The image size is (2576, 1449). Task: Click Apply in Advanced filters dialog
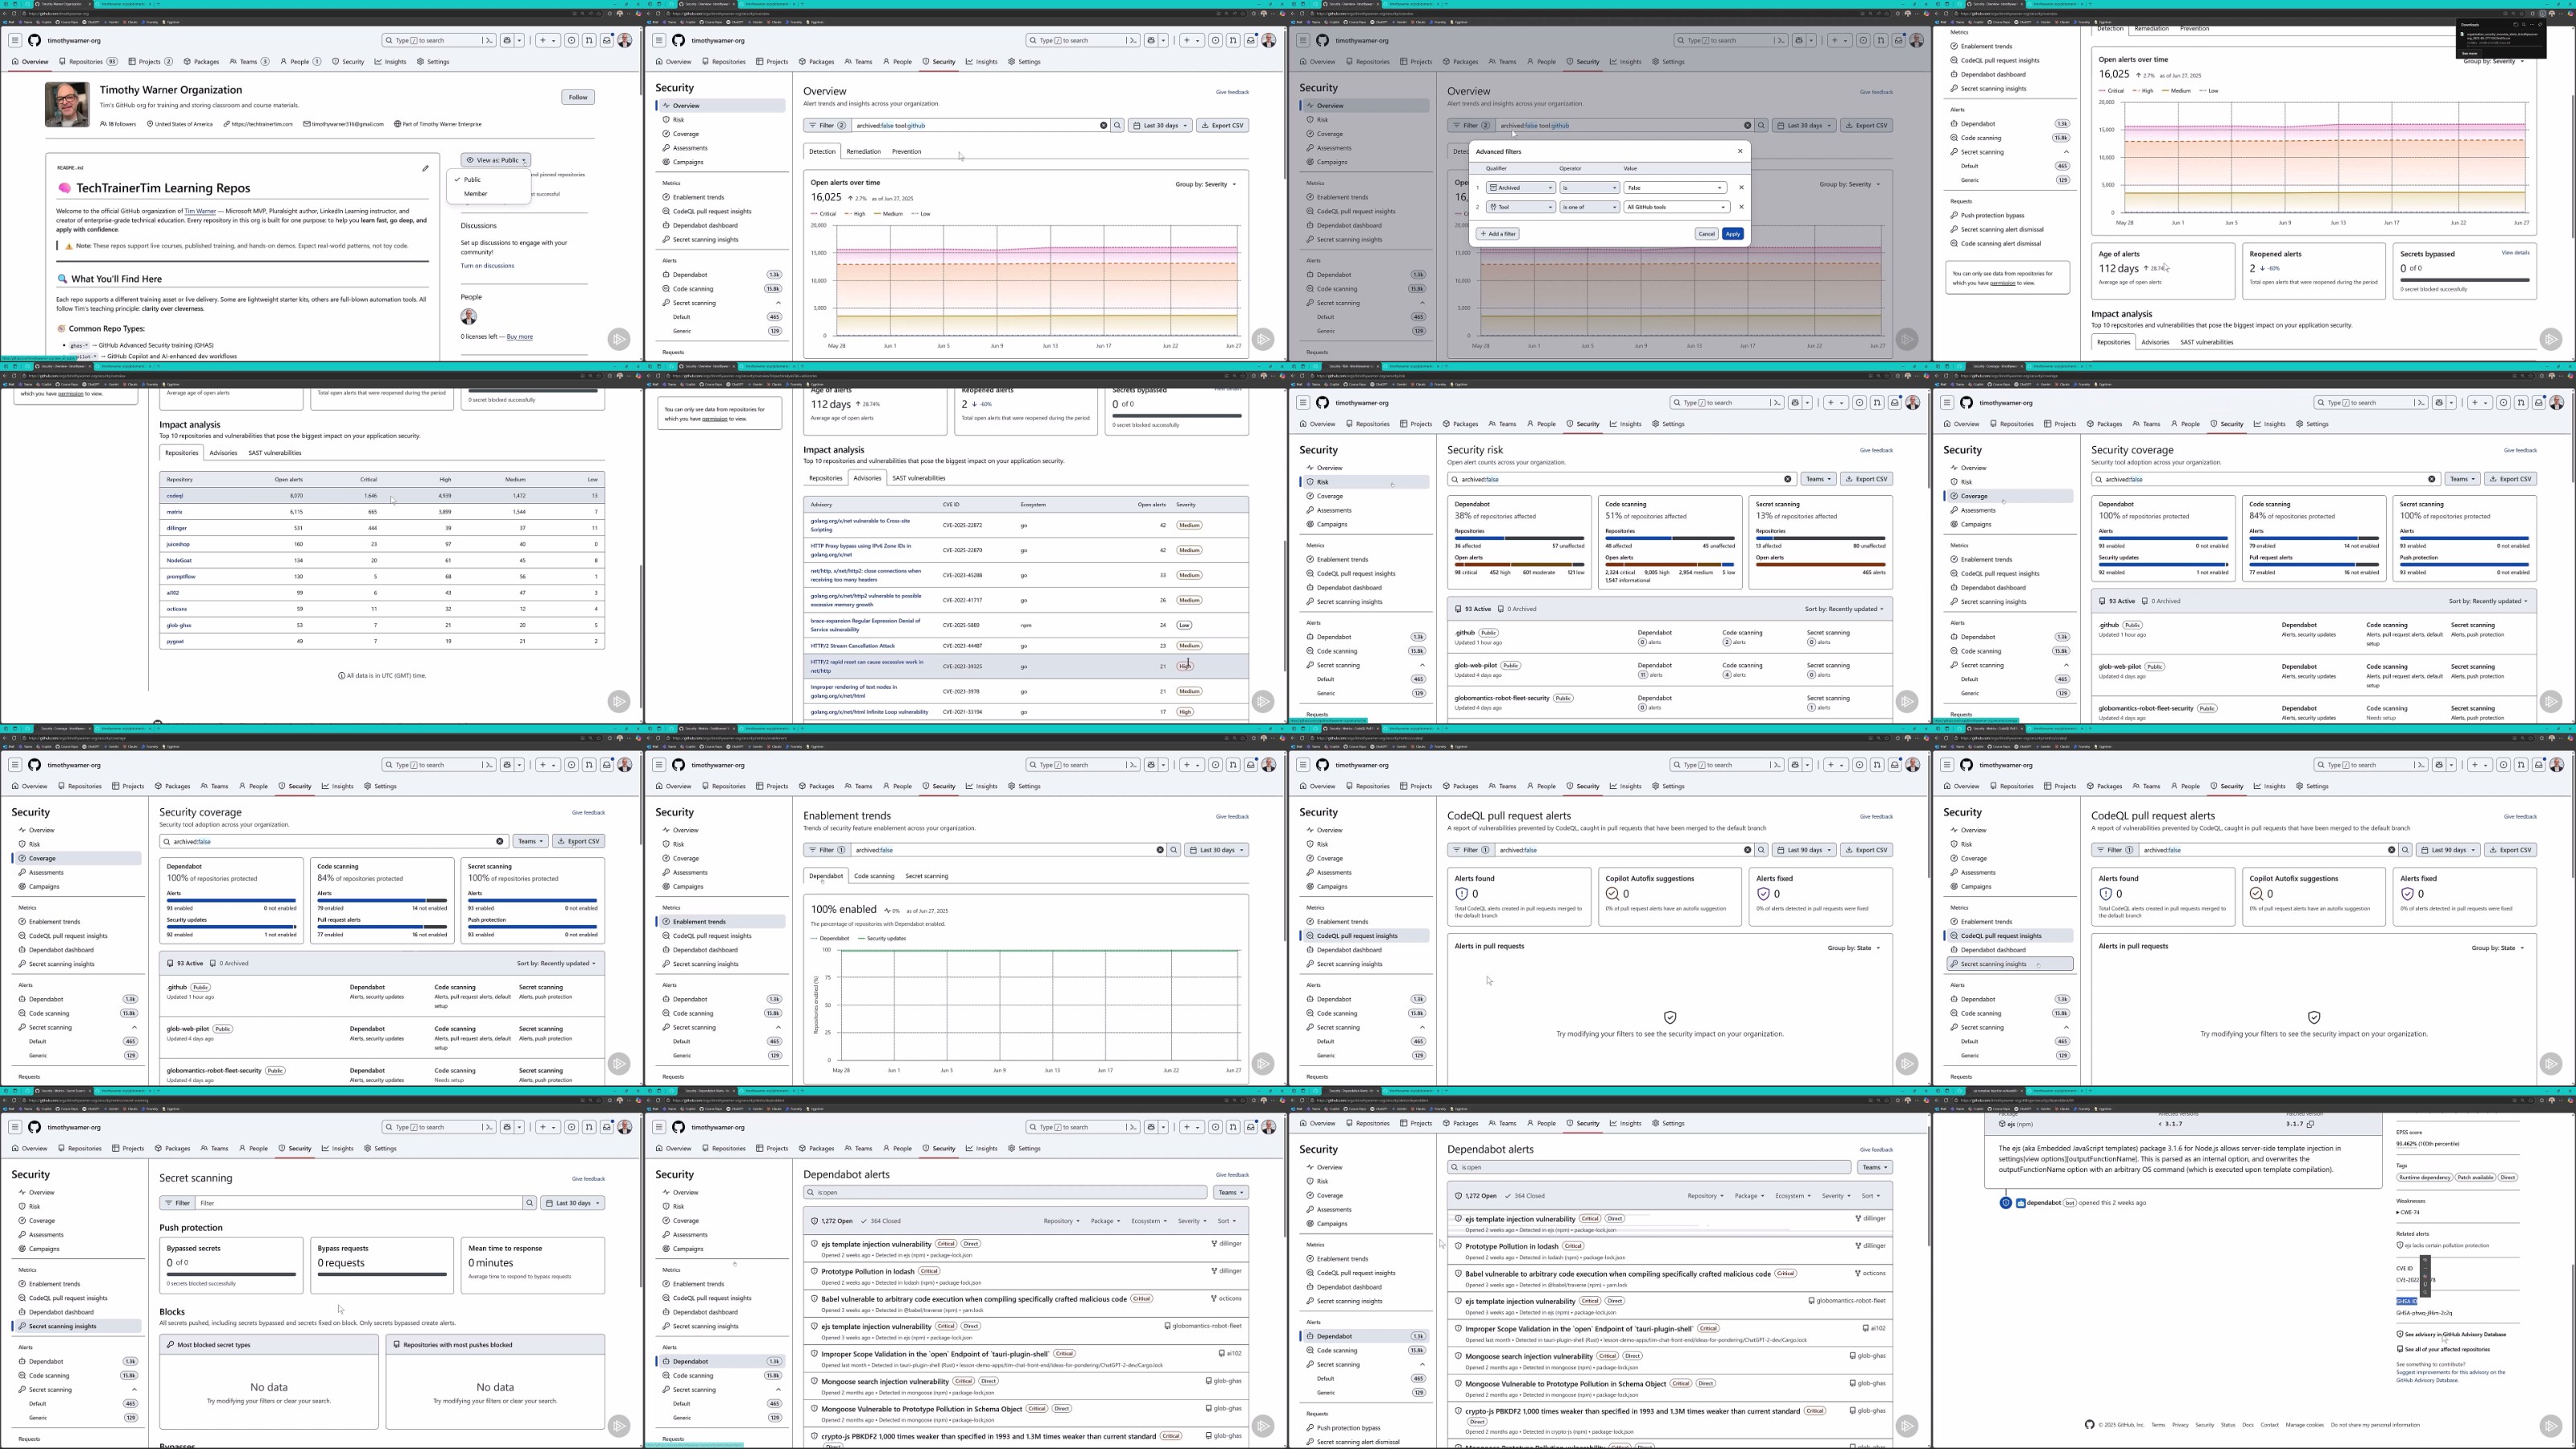coord(1732,234)
